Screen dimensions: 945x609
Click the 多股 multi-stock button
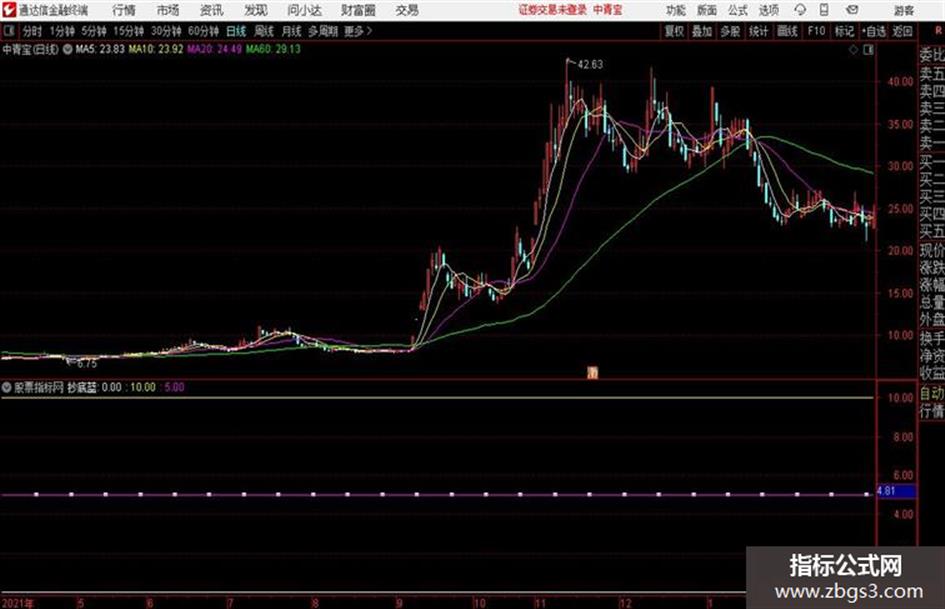[x=730, y=31]
